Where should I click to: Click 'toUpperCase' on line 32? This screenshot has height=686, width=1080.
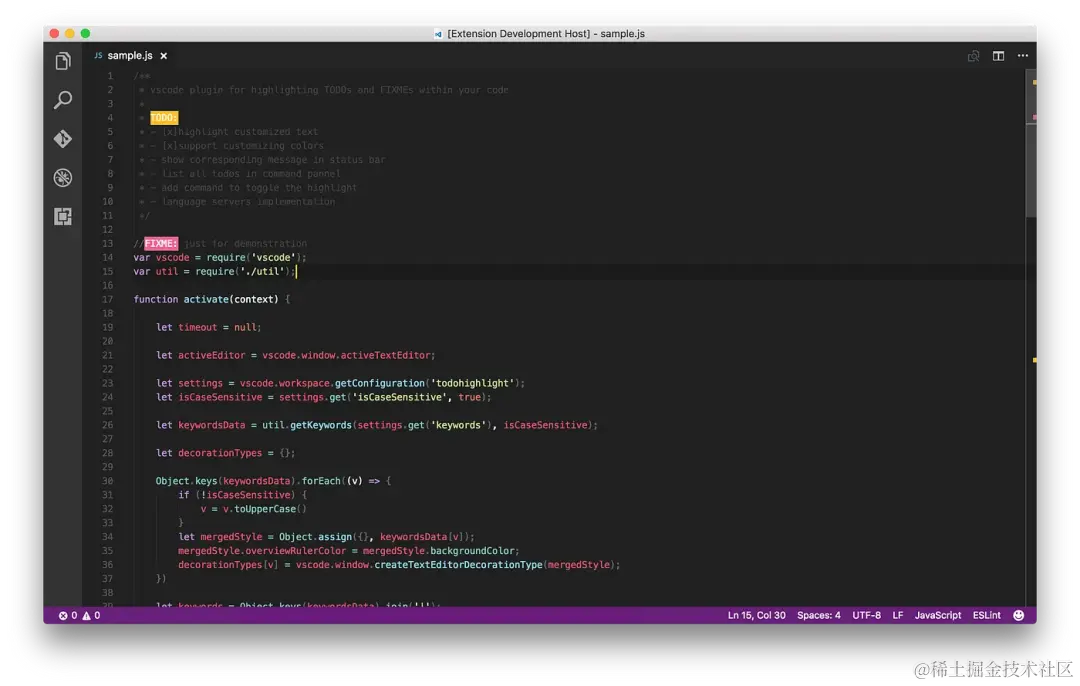[264, 509]
